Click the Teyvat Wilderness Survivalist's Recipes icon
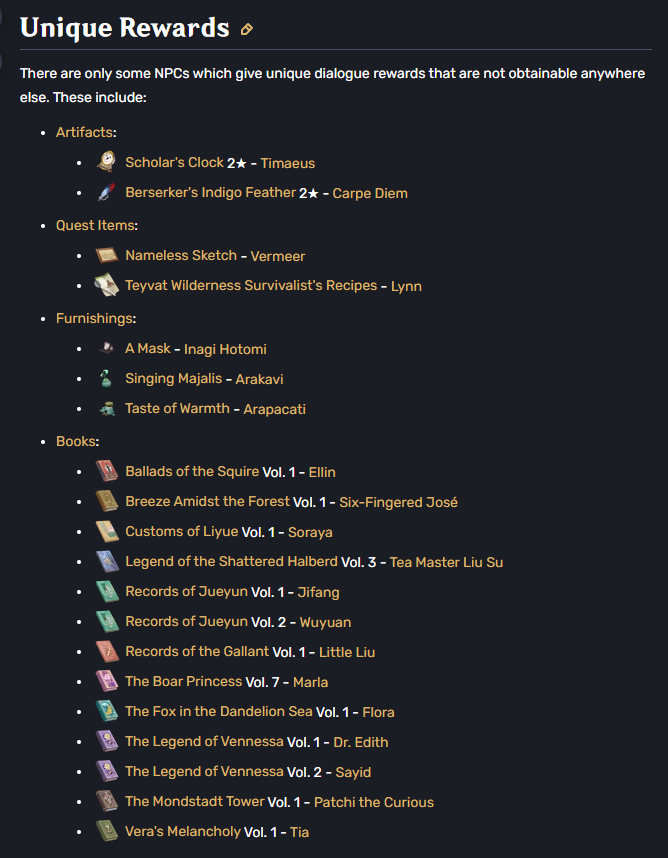The height and width of the screenshot is (858, 668). (107, 285)
